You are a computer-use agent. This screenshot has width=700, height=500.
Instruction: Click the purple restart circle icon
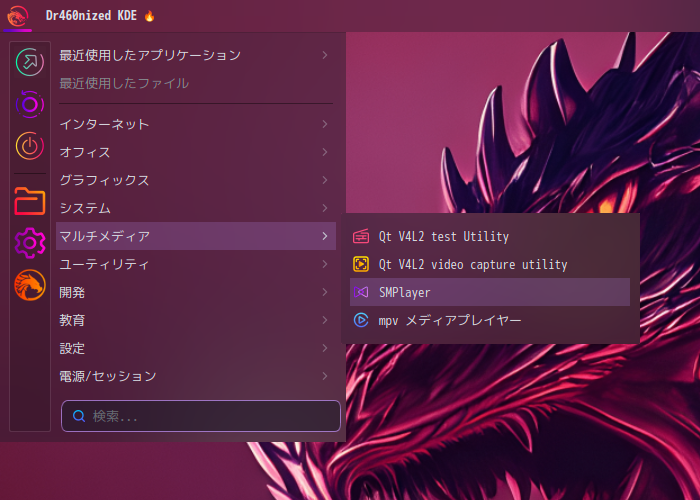[x=30, y=104]
